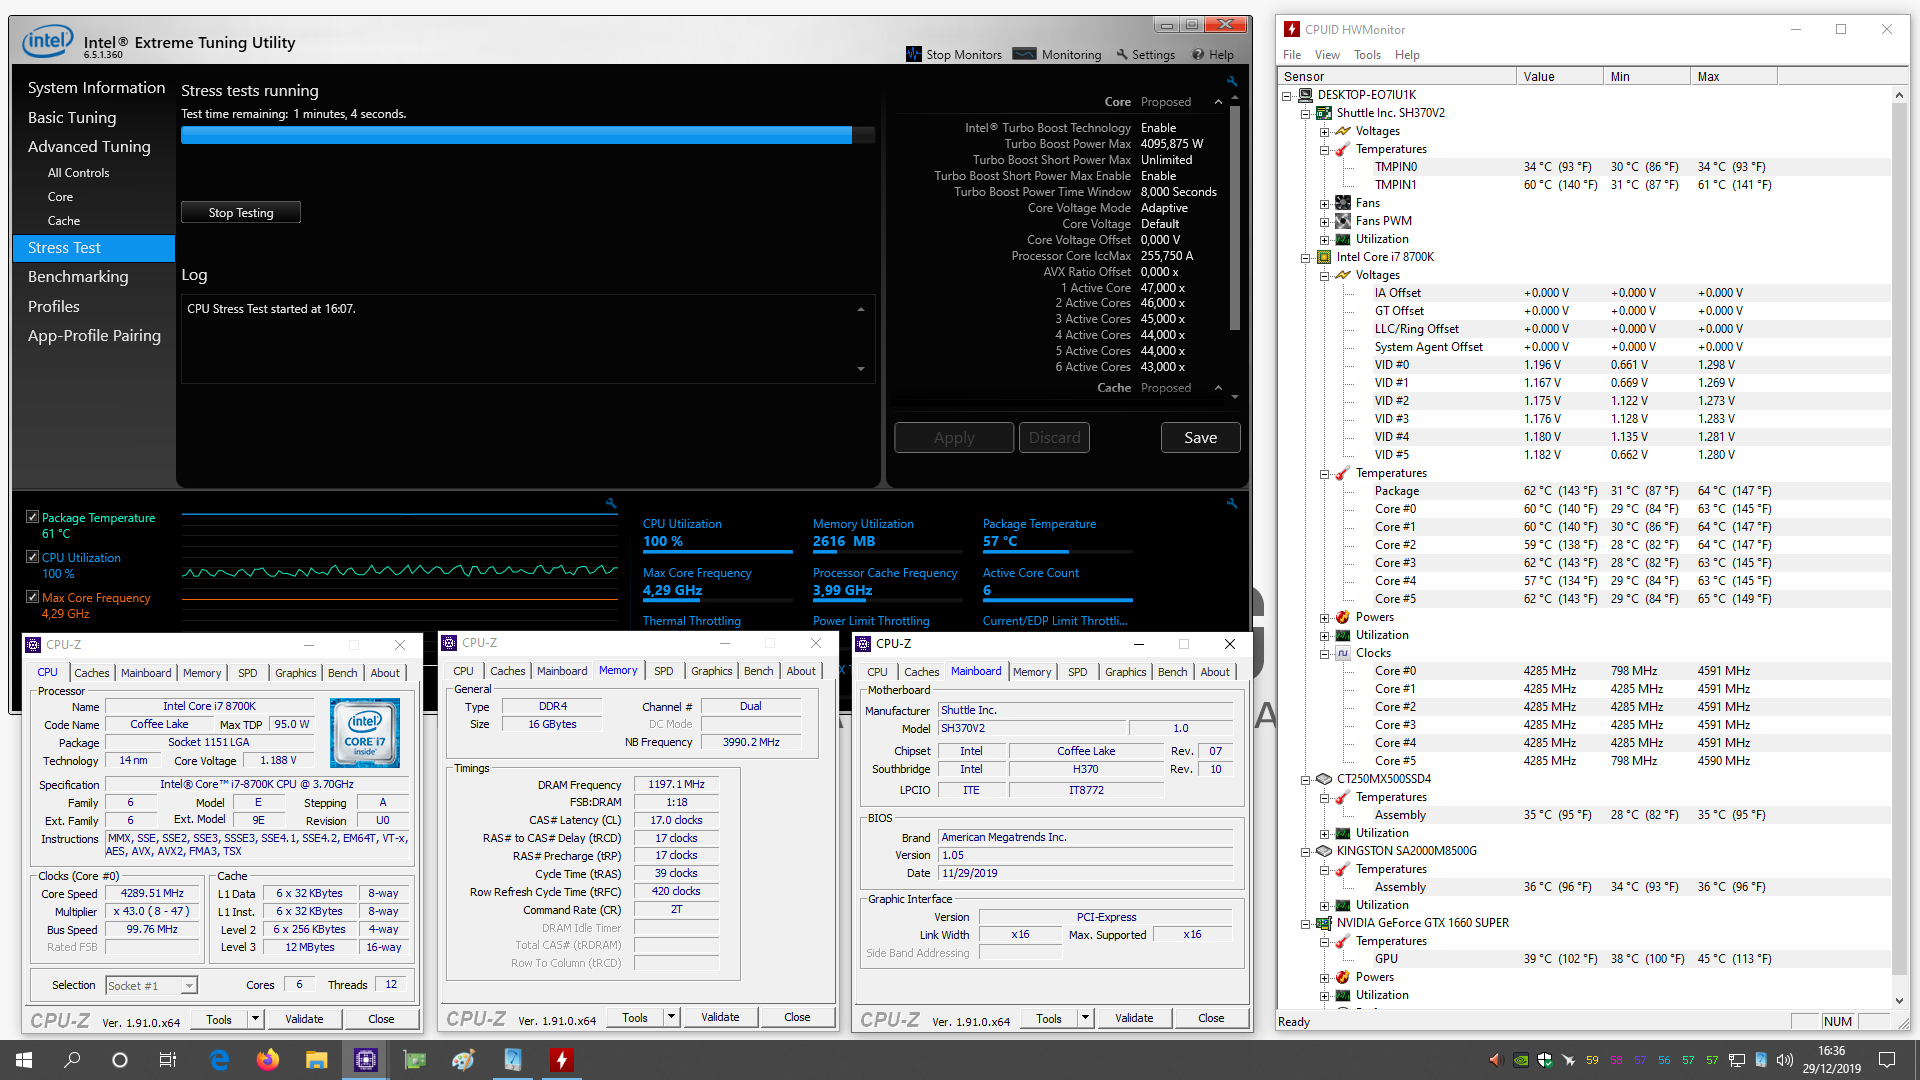The image size is (1920, 1080).
Task: Open Windows Start menu
Action: [24, 1060]
